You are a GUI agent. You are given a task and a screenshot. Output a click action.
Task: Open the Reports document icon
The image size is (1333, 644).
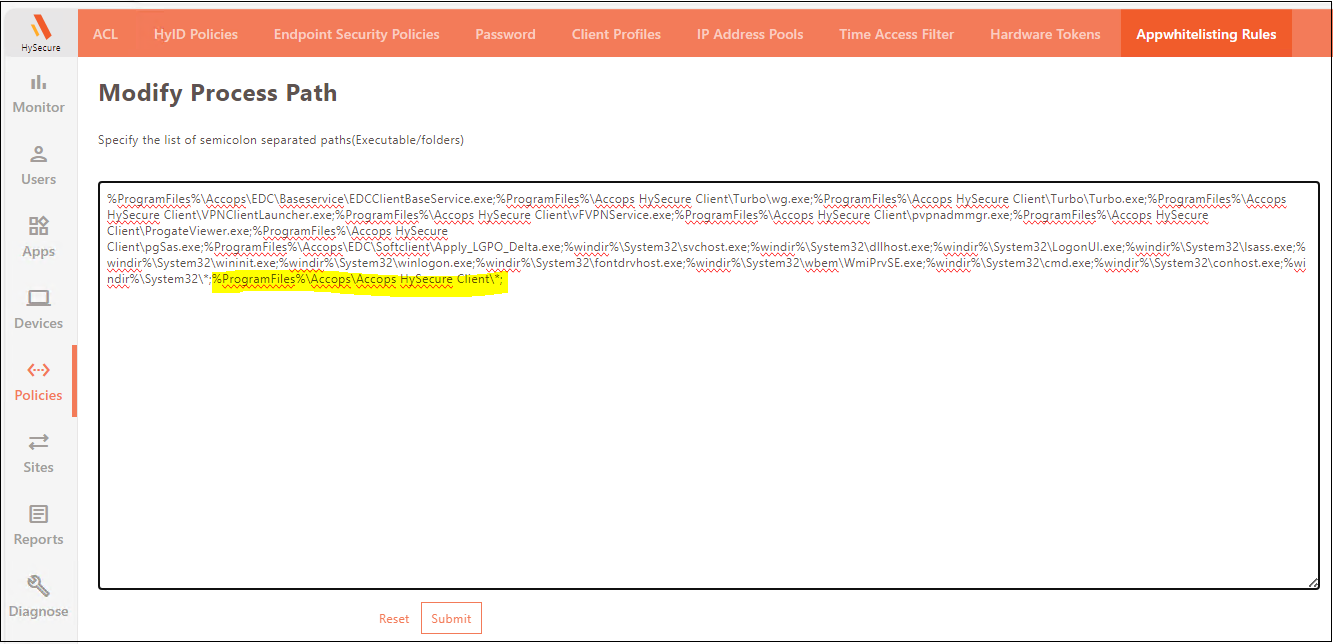(x=39, y=514)
